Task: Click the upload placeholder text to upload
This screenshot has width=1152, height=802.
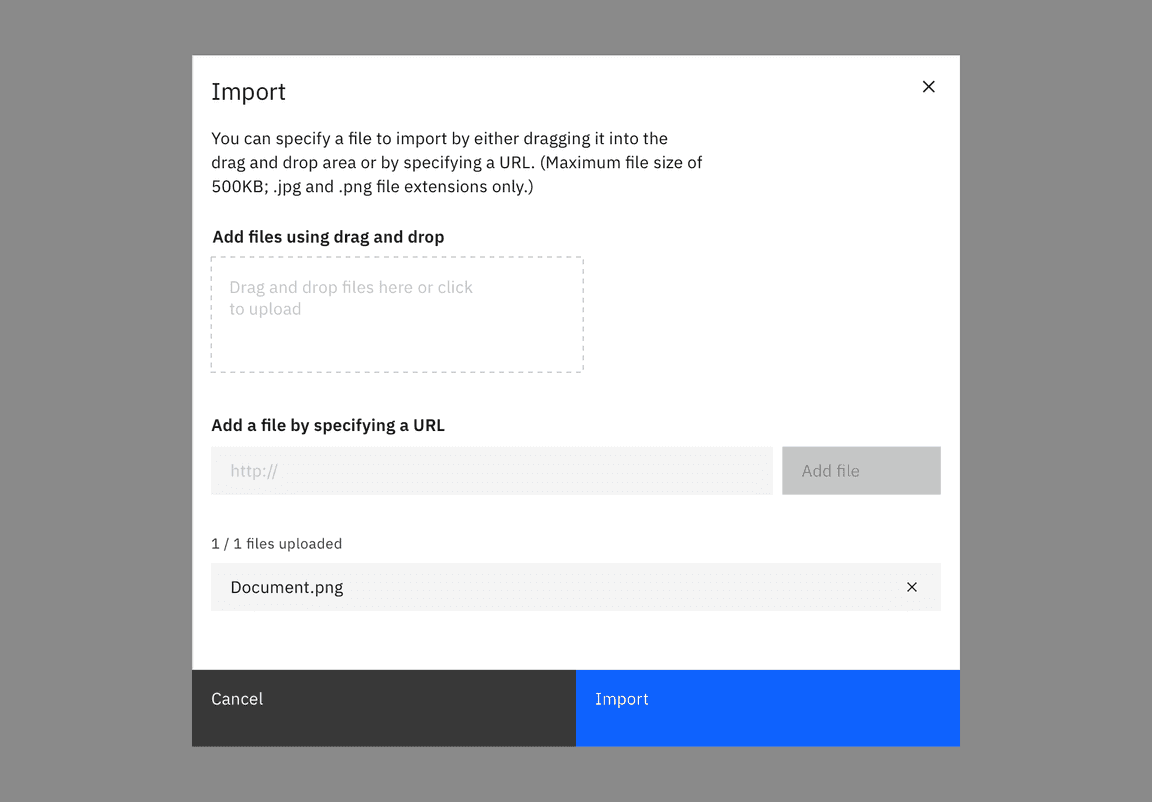Action: (351, 297)
